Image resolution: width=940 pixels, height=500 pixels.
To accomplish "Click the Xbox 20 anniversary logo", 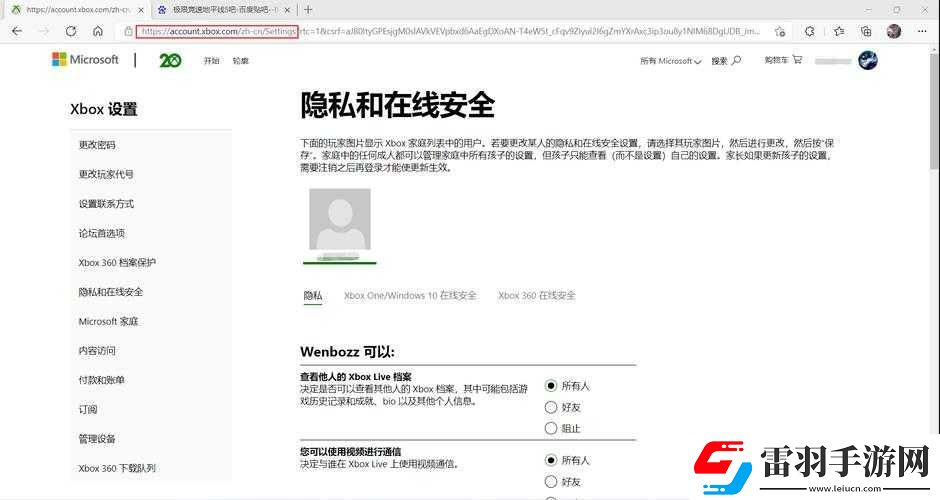I will (170, 60).
